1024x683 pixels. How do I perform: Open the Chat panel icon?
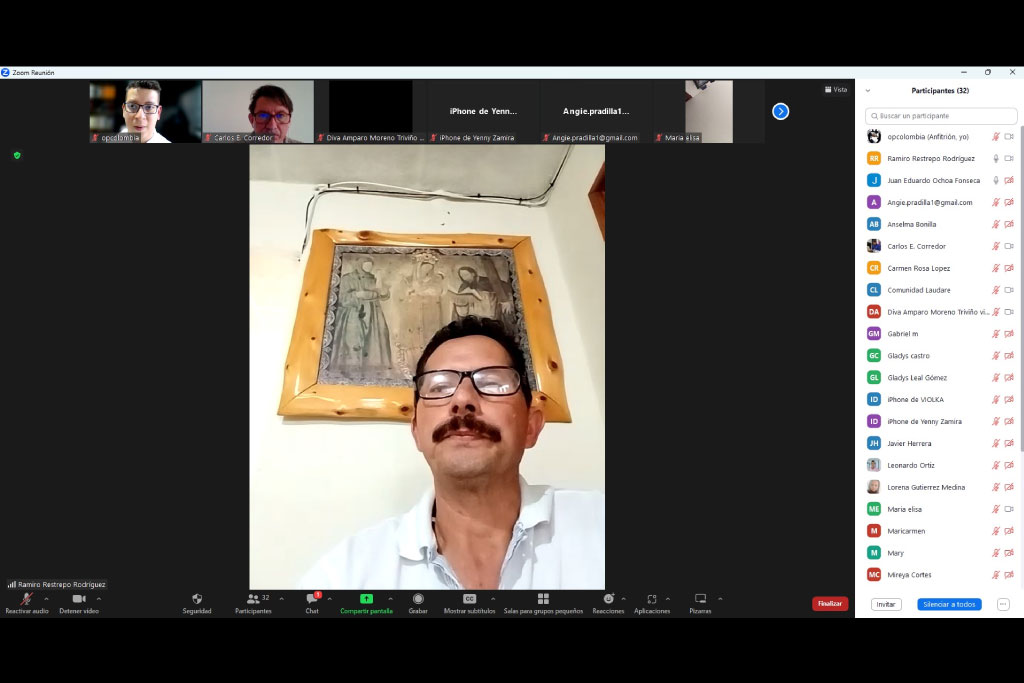tap(312, 598)
